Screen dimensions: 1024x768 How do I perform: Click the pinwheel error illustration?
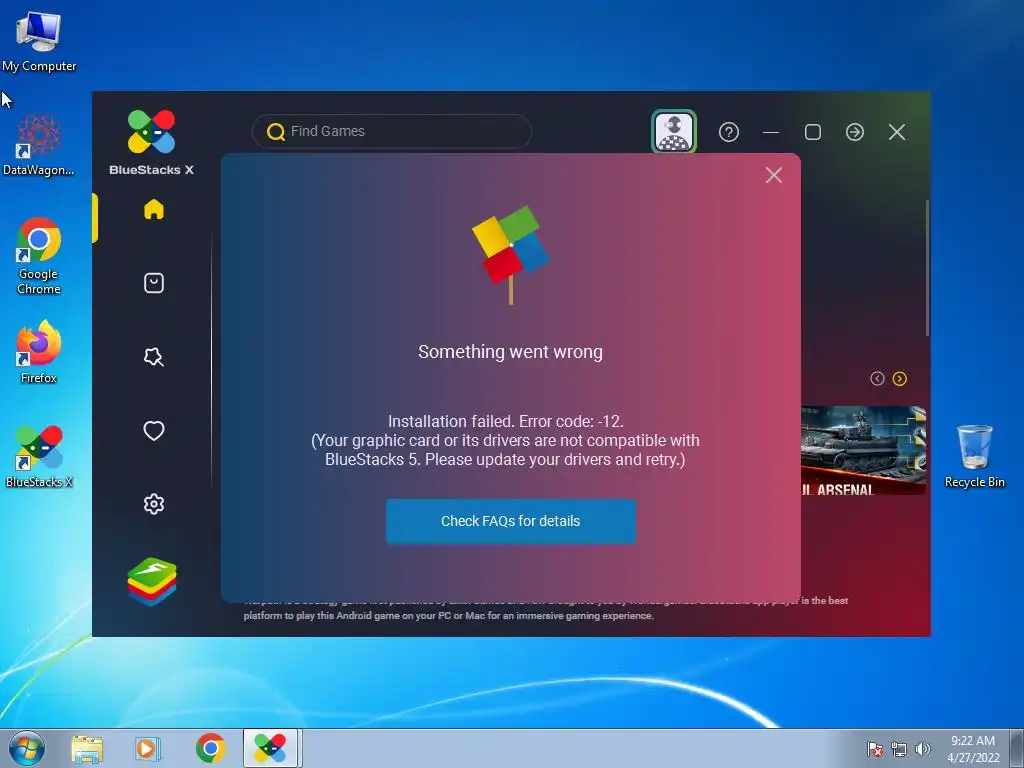tap(511, 255)
